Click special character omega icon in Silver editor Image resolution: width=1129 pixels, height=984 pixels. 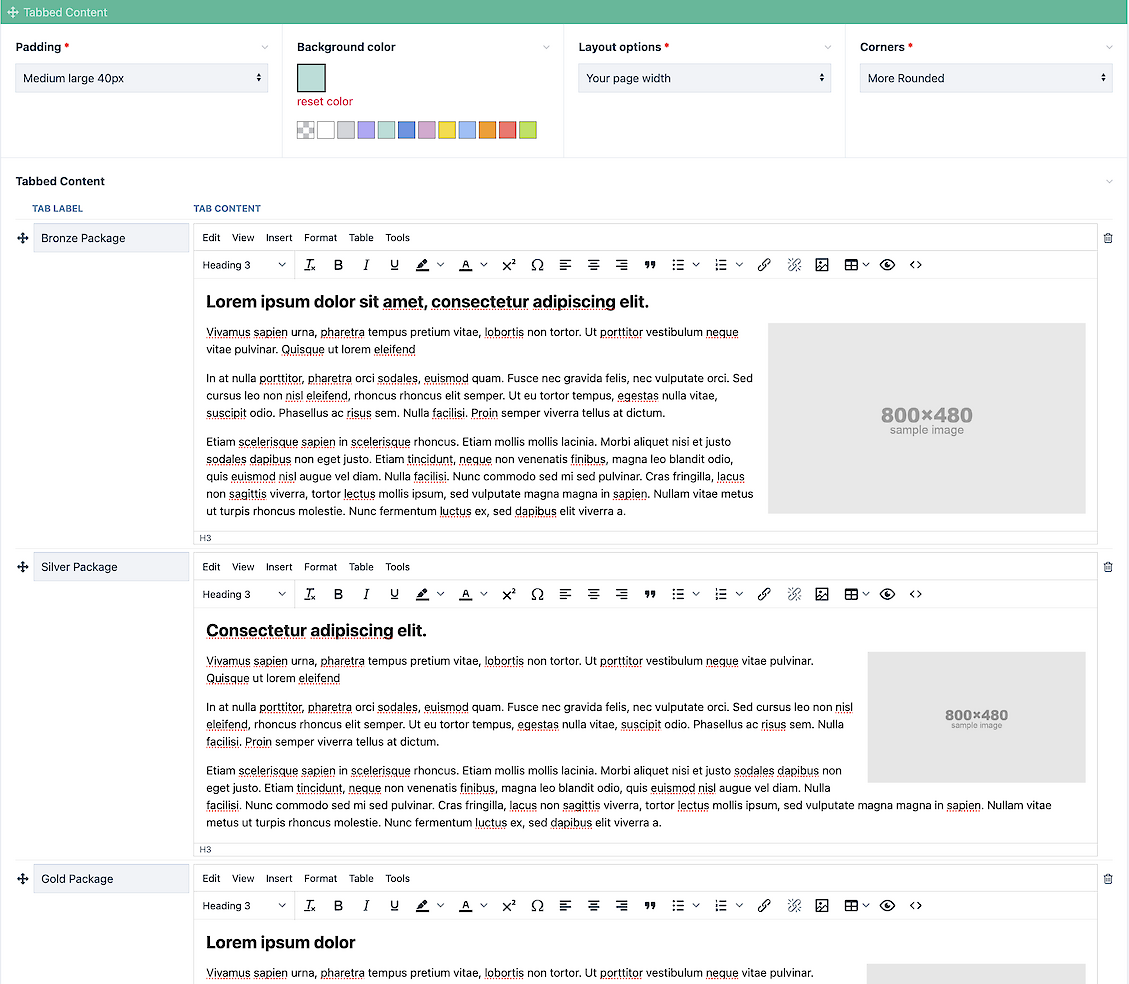pos(537,594)
